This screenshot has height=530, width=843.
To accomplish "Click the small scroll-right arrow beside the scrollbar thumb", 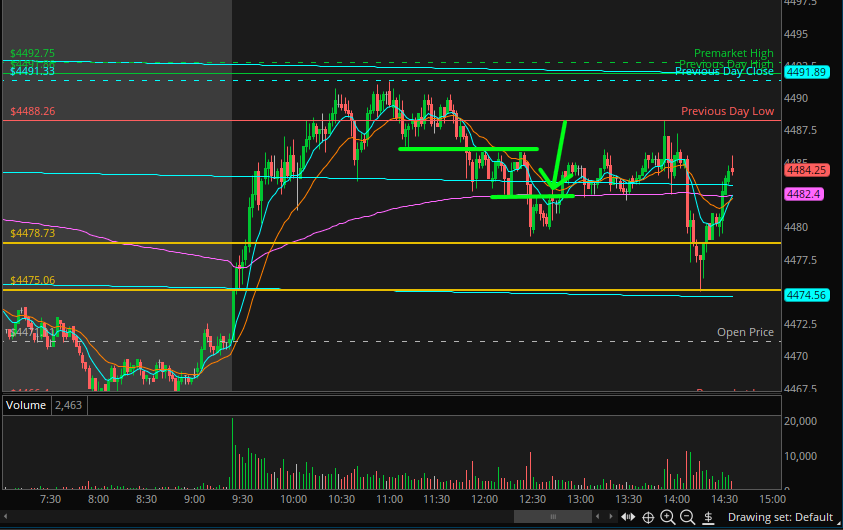I will (x=610, y=517).
